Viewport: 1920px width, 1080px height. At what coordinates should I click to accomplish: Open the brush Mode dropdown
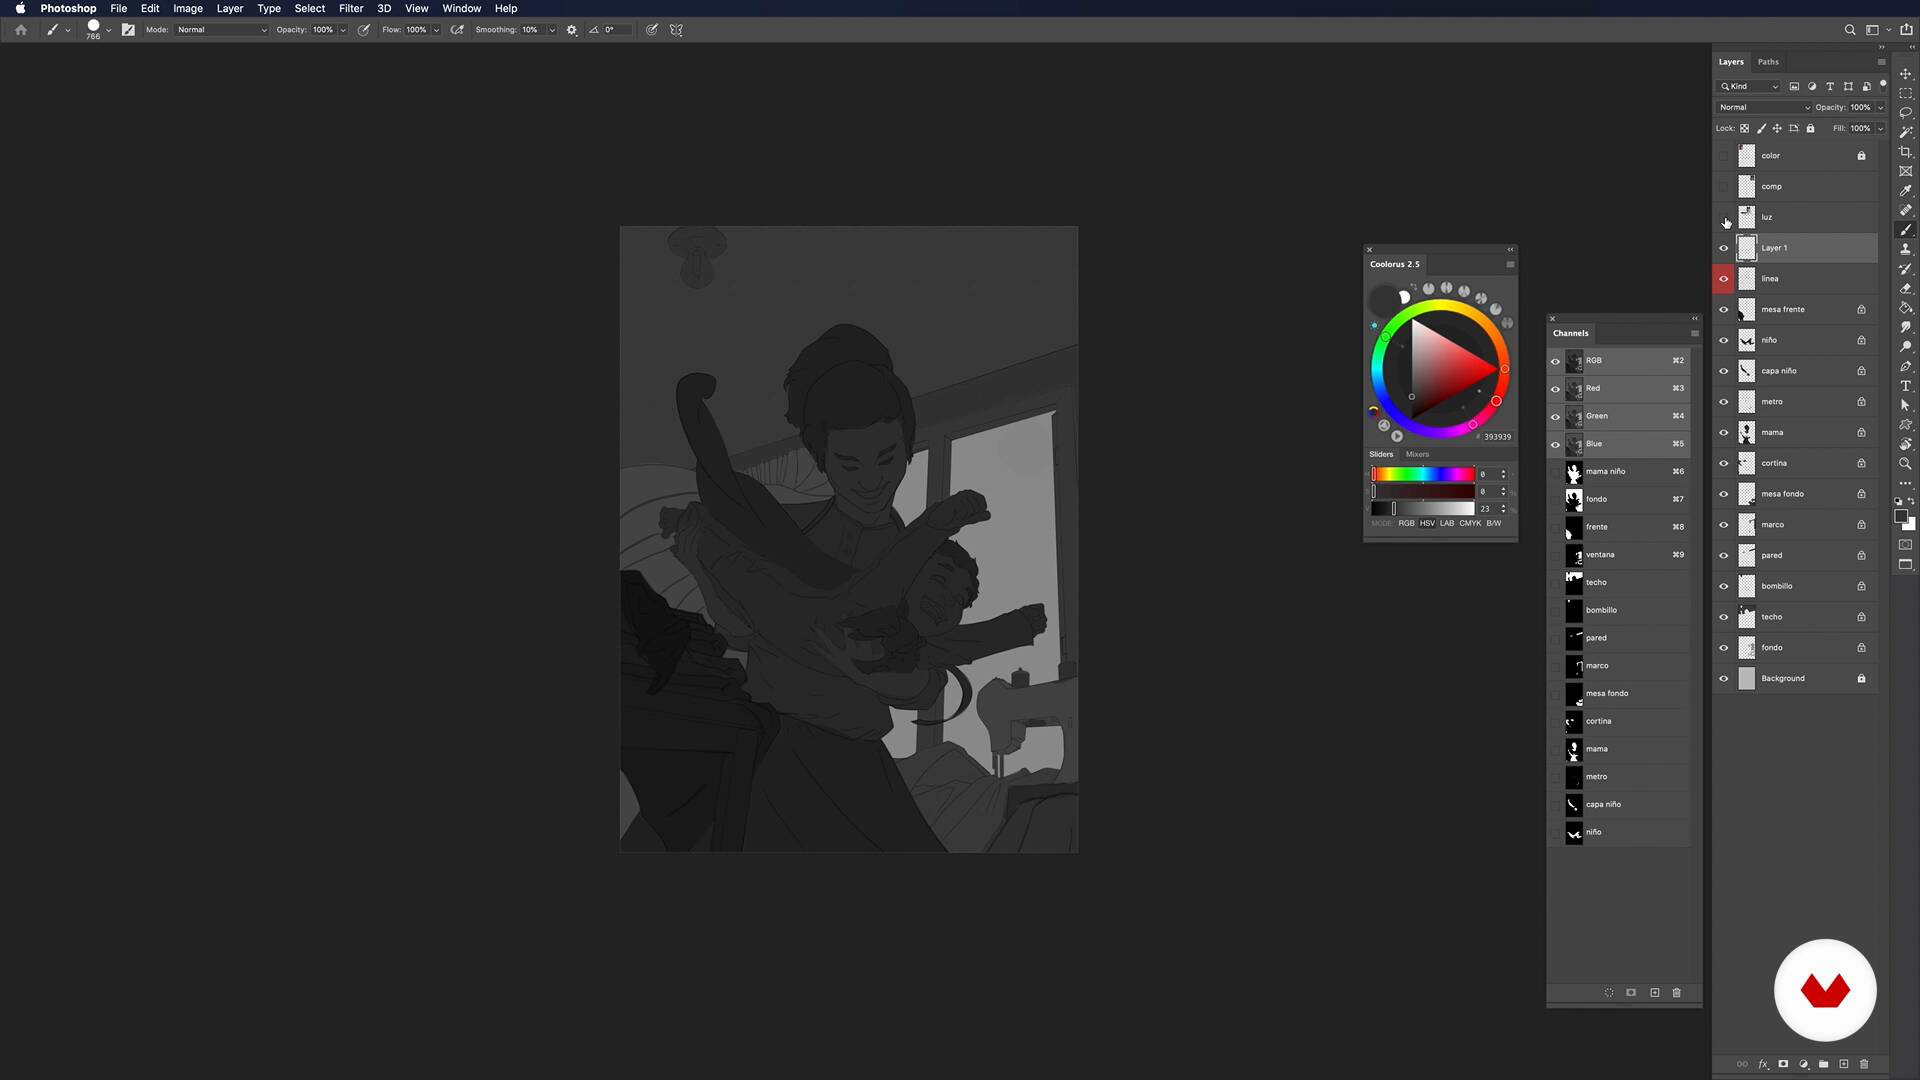point(222,30)
